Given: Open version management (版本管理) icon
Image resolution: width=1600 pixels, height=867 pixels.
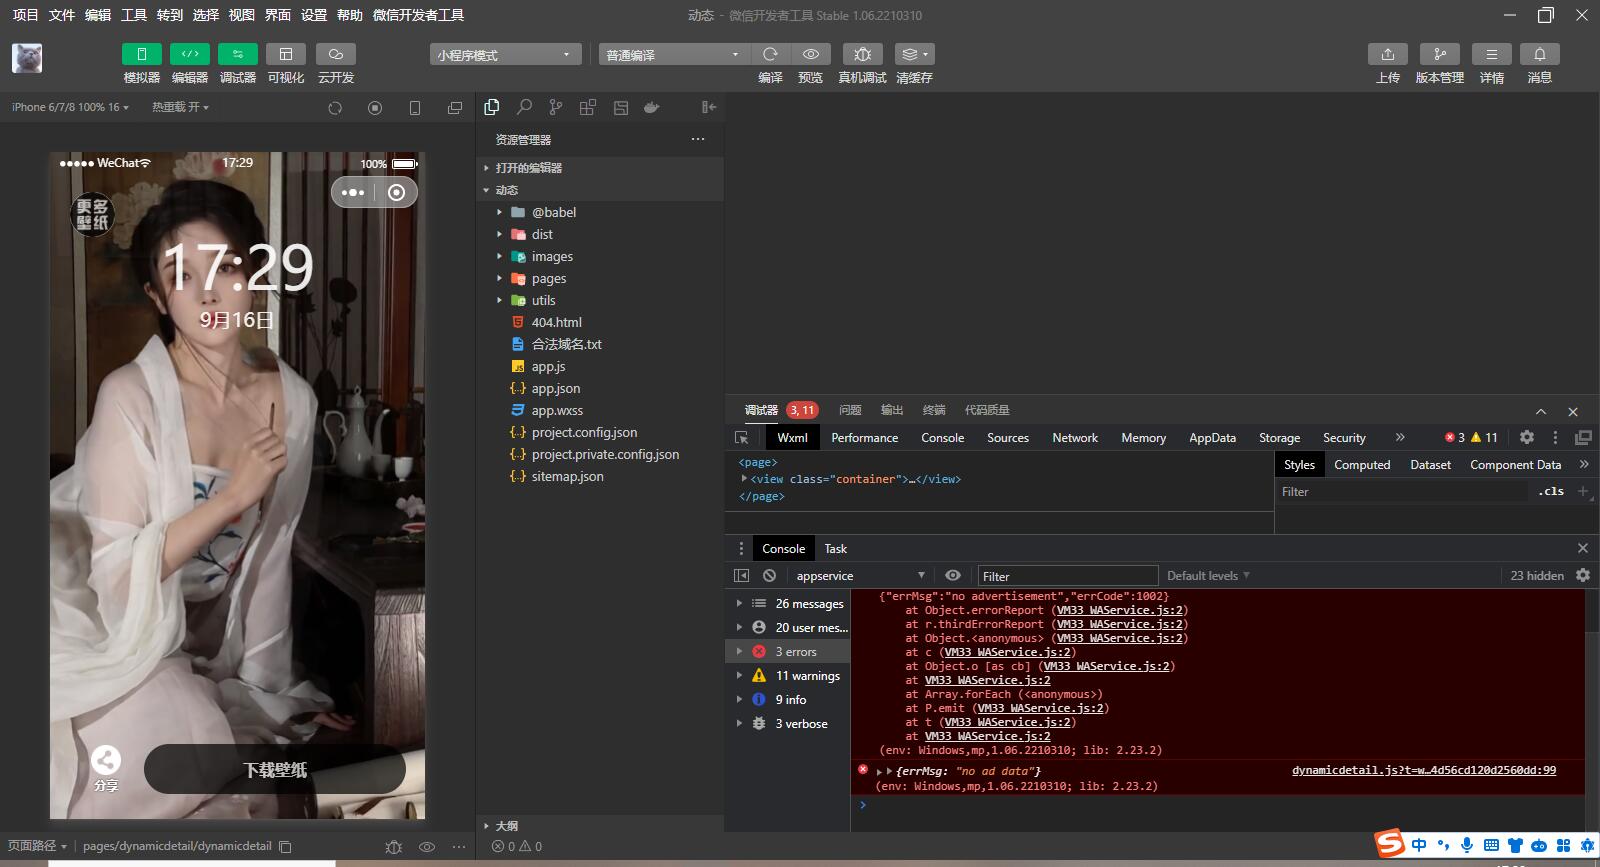Looking at the screenshot, I should [x=1439, y=54].
